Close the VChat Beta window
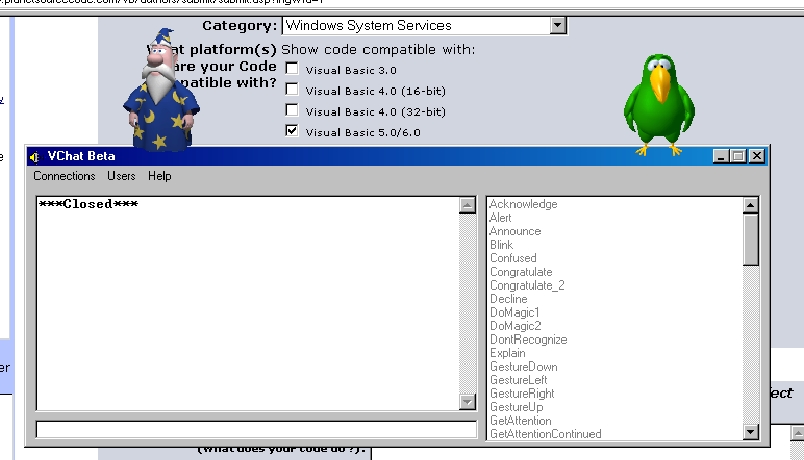This screenshot has width=804, height=460. [757, 156]
